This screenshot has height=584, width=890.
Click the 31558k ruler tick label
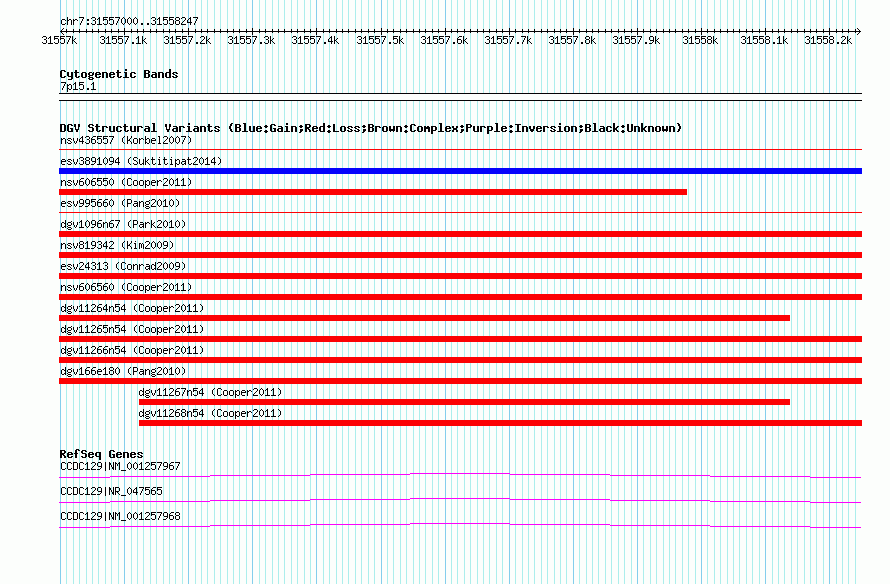tap(700, 40)
